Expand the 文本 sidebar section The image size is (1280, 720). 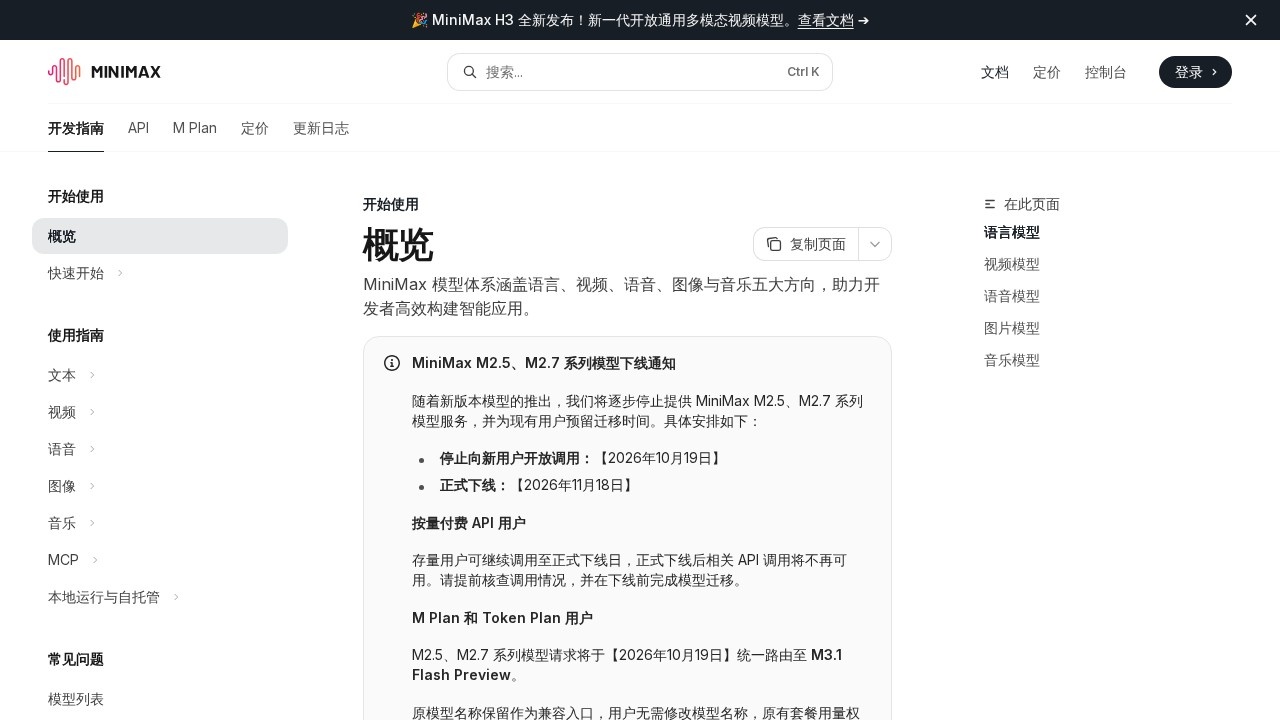tap(92, 375)
